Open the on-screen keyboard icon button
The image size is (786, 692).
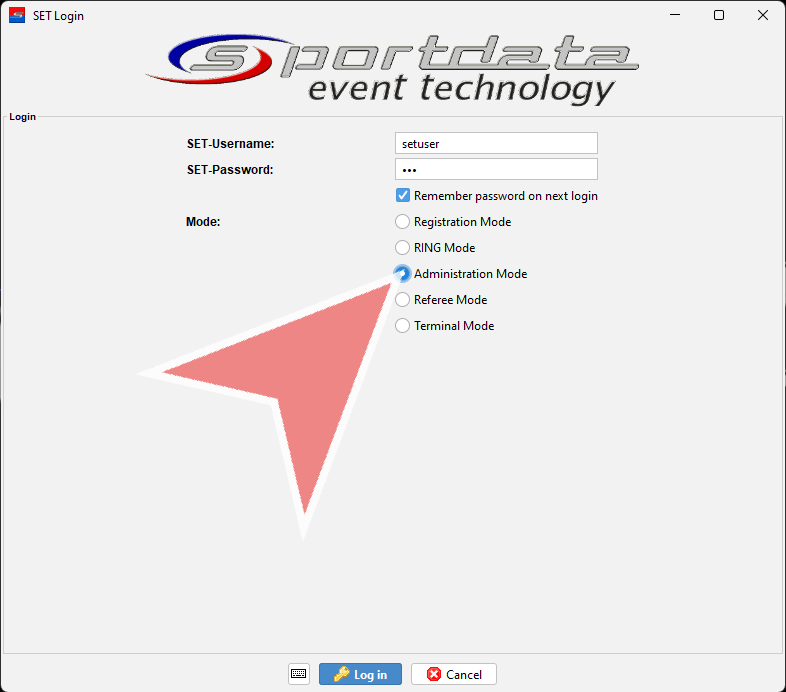tap(299, 674)
